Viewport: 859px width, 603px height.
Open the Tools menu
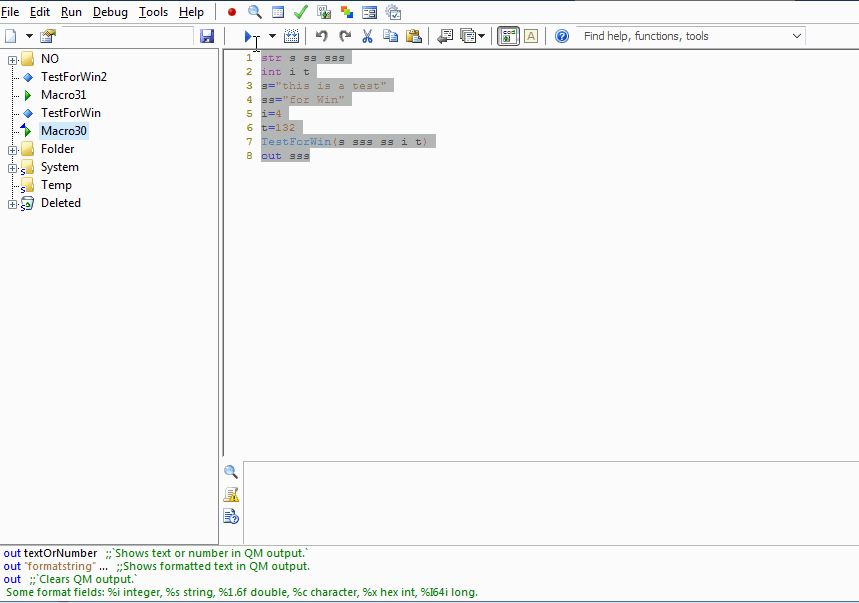pos(153,12)
